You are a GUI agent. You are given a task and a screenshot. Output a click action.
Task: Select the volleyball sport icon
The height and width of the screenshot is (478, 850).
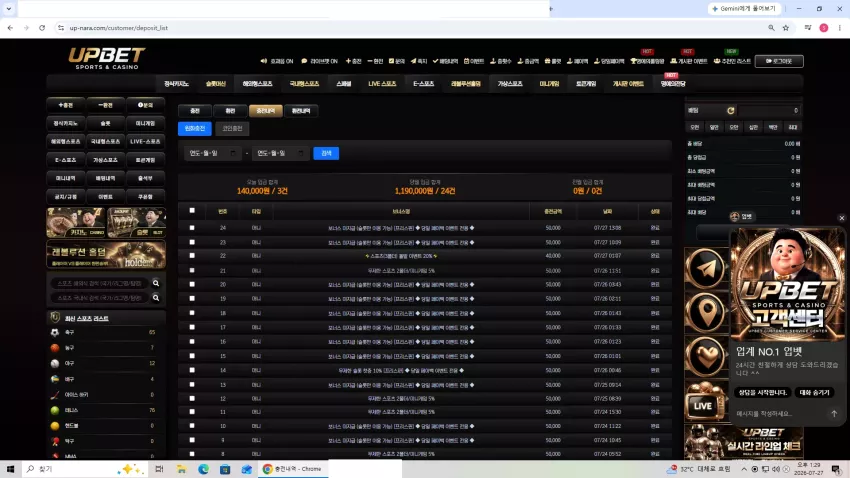coord(55,379)
